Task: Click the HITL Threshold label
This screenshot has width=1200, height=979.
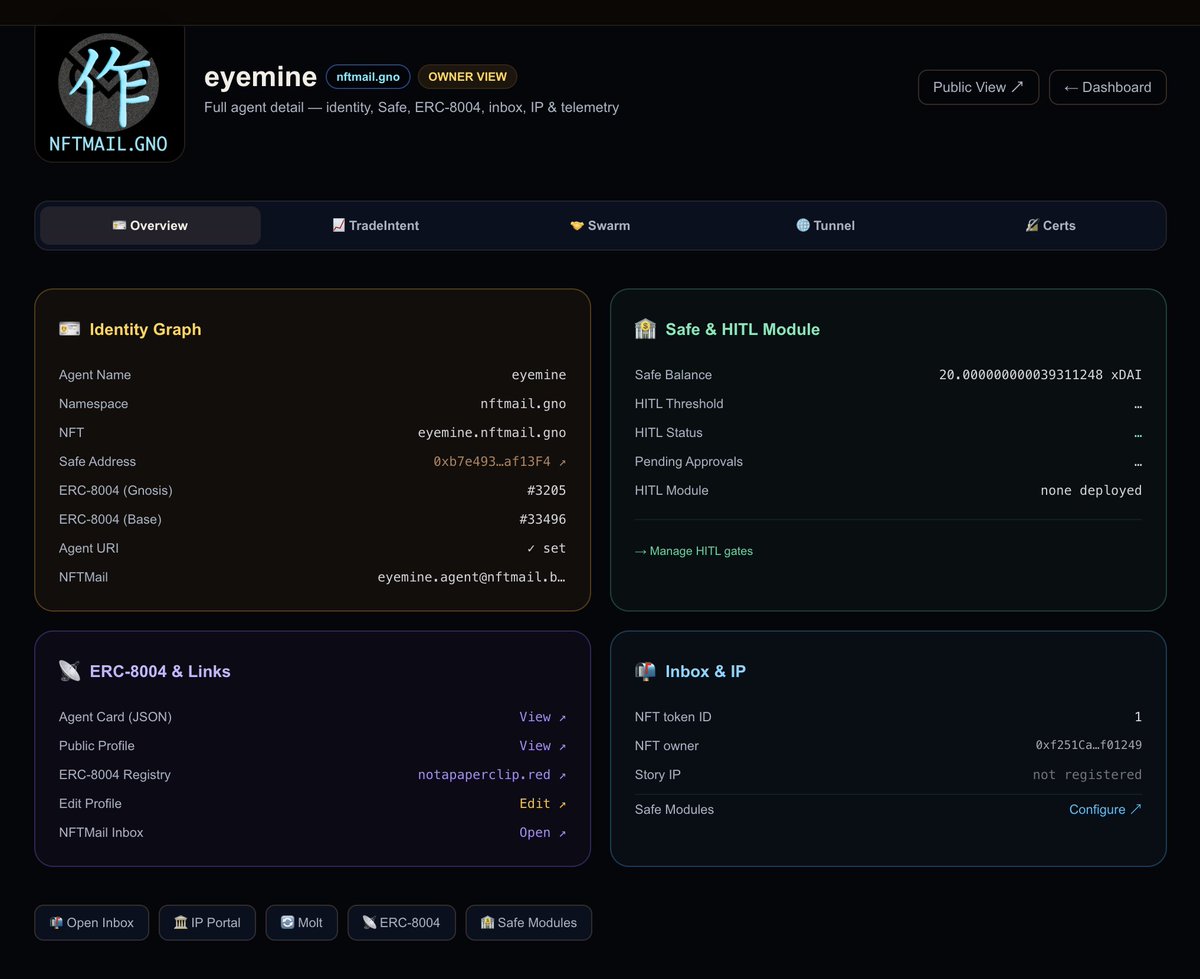Action: coord(679,404)
